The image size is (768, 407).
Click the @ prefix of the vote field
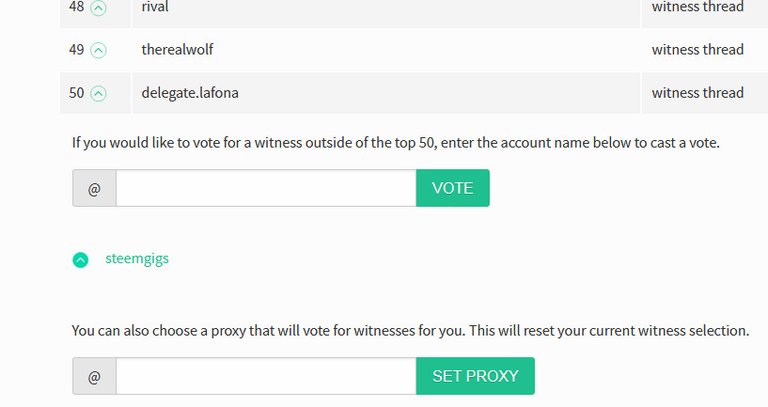click(x=94, y=188)
